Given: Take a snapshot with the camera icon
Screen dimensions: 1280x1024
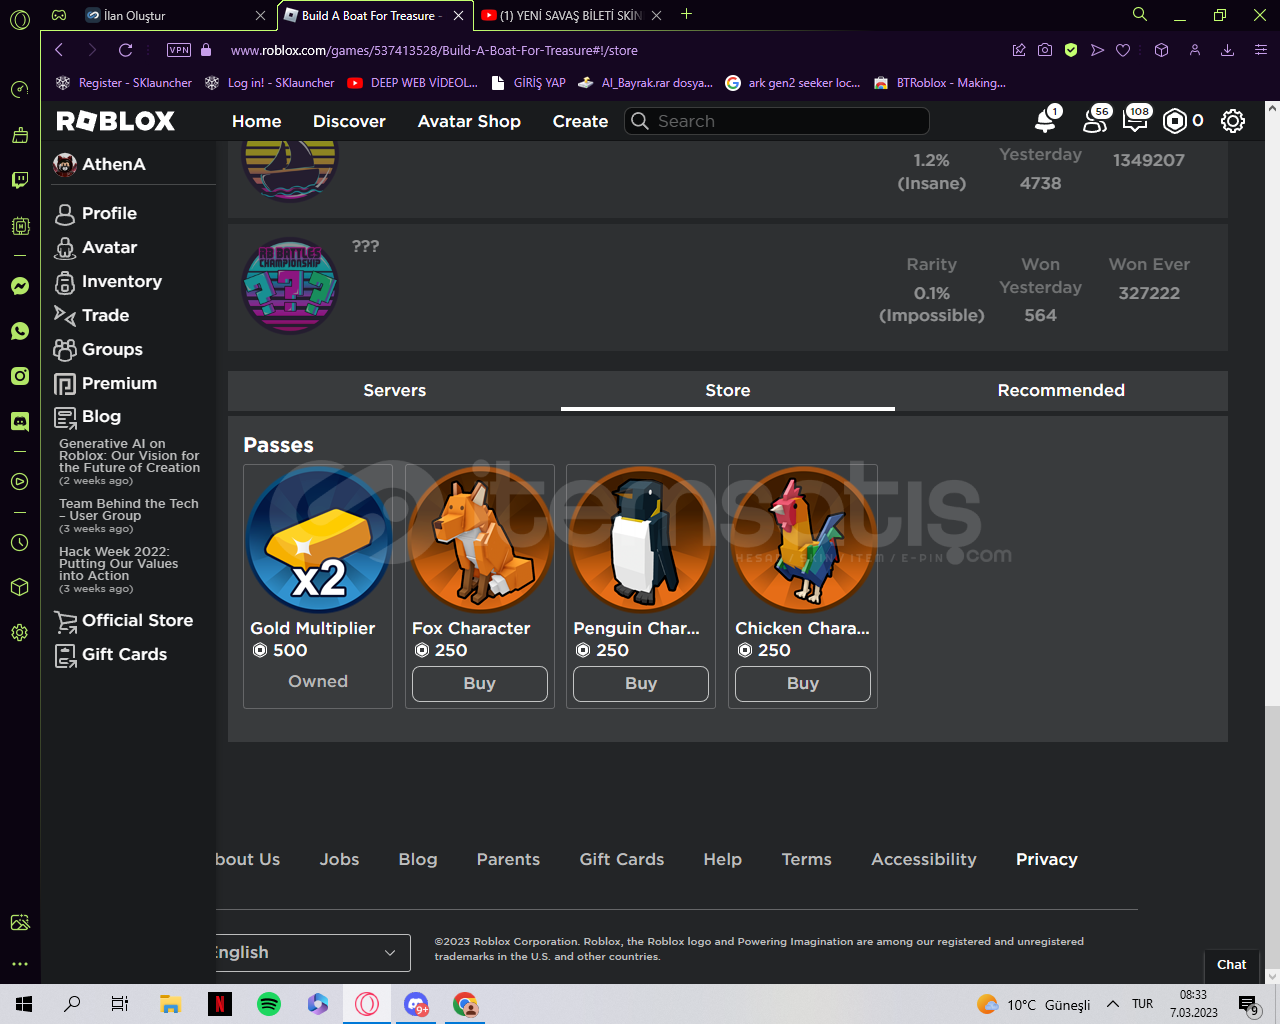Looking at the screenshot, I should [x=1045, y=49].
